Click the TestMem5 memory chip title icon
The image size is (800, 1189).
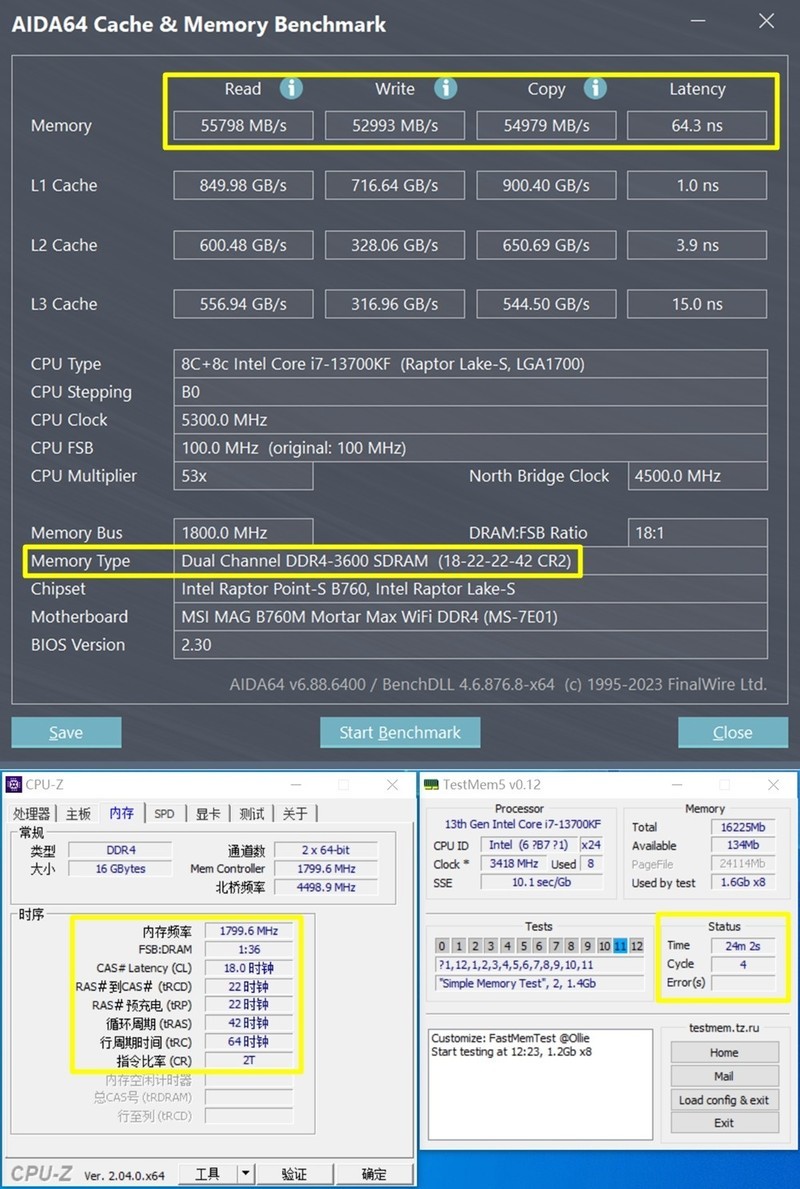tap(429, 785)
